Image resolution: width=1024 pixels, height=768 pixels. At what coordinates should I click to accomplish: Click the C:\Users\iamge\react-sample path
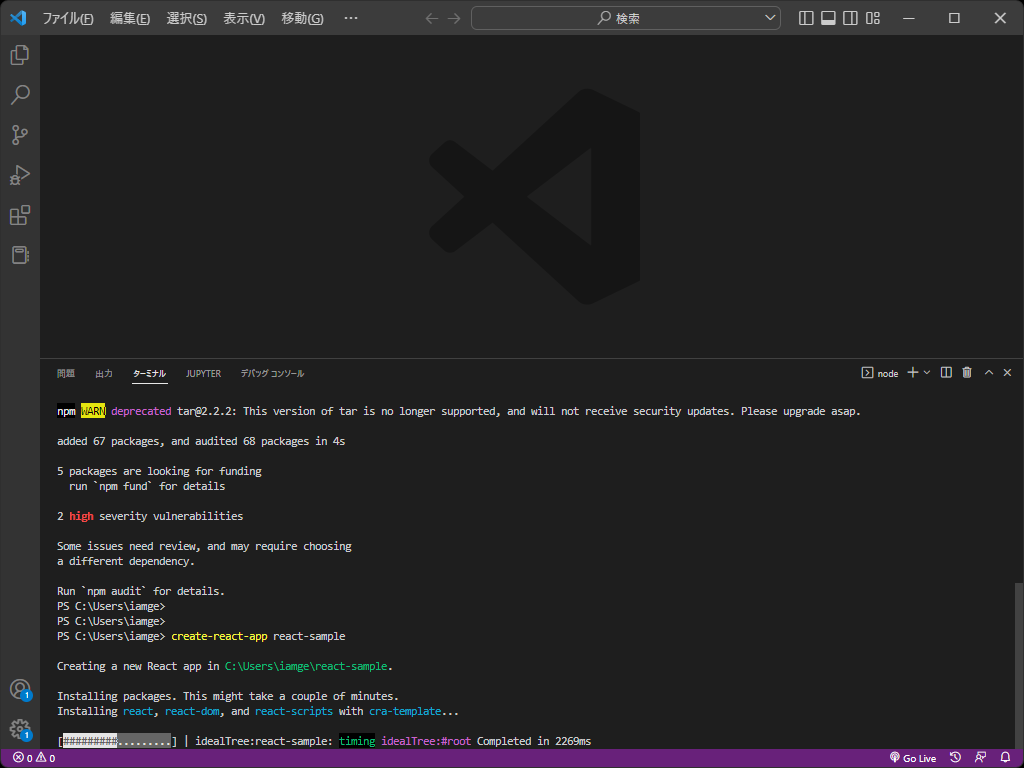click(x=306, y=666)
